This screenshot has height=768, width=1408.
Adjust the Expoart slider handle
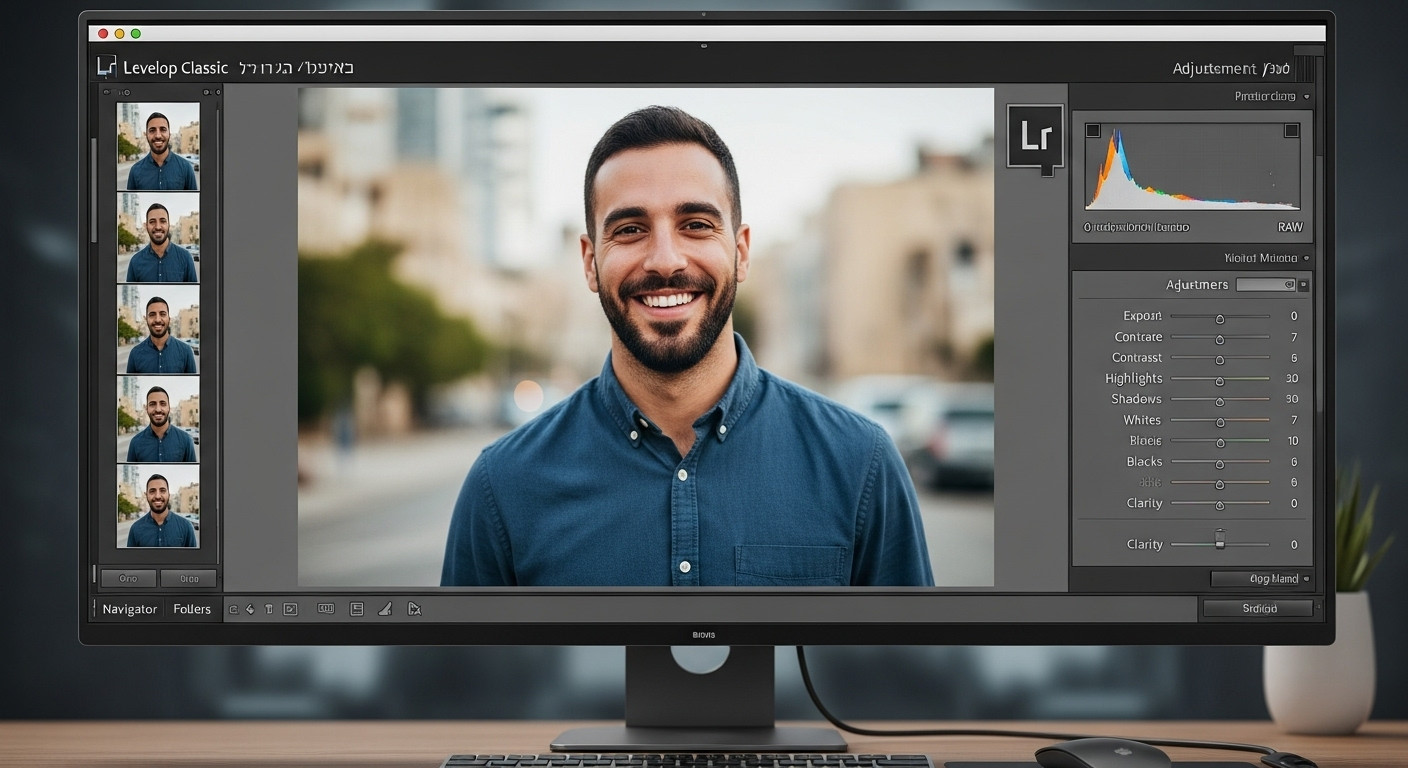[1220, 319]
